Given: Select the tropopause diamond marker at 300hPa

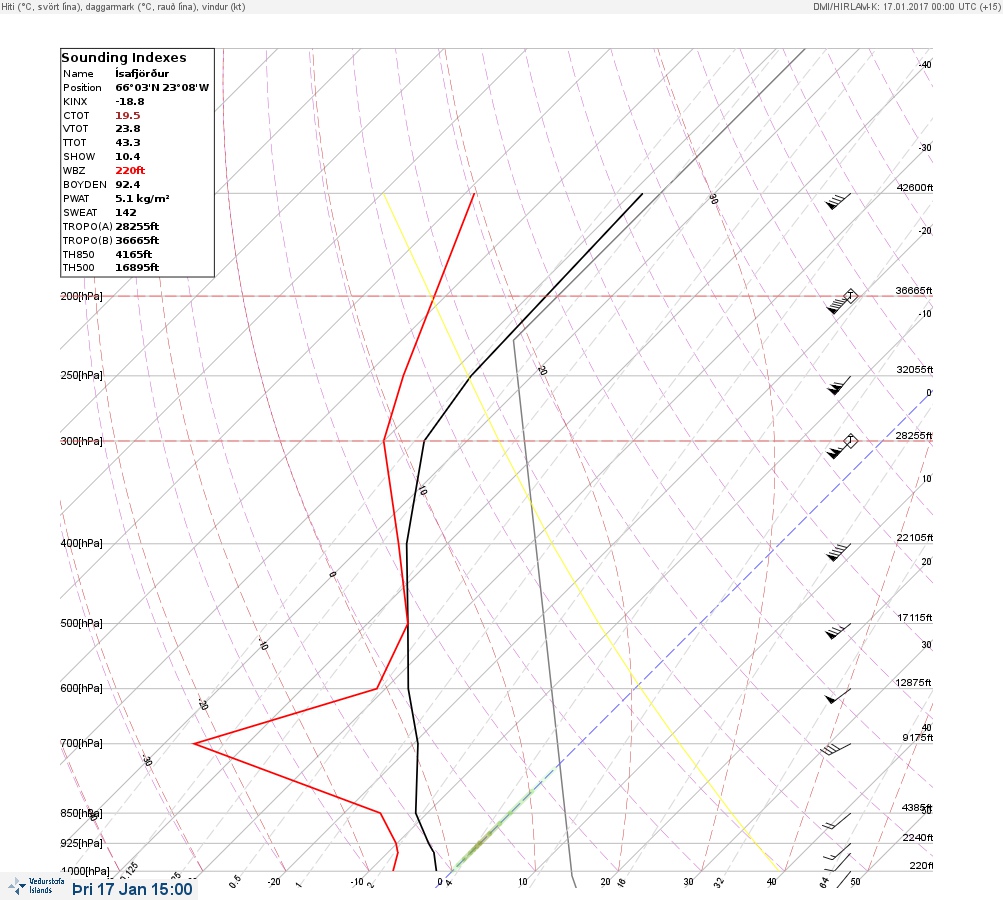Looking at the screenshot, I should click(850, 441).
